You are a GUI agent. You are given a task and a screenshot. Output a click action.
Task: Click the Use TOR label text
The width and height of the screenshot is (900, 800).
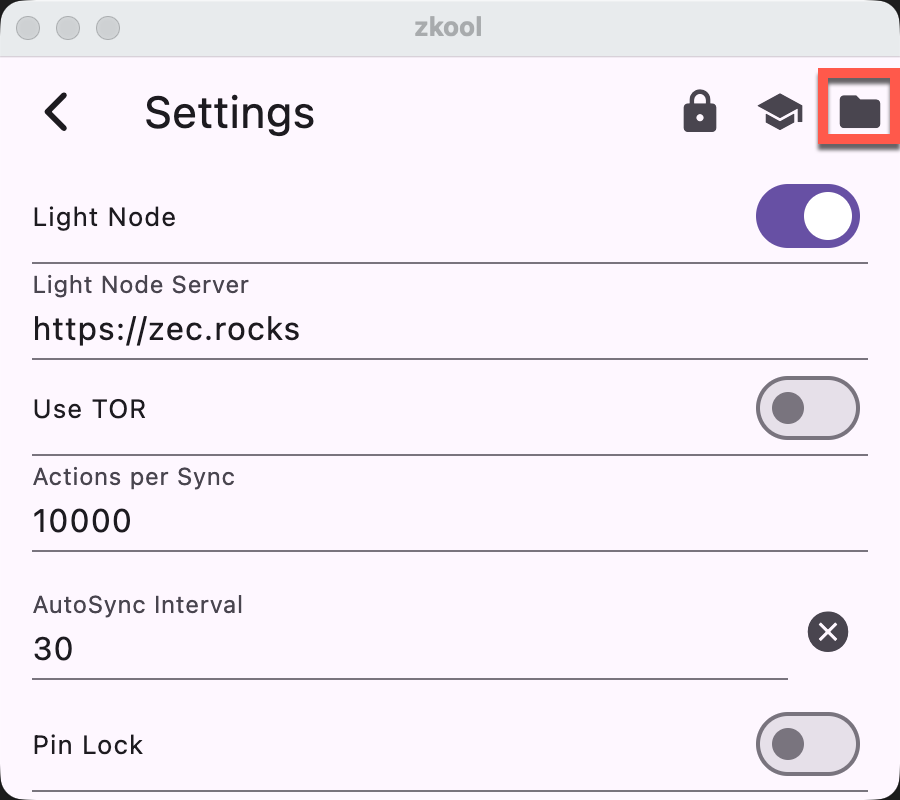[x=89, y=409]
